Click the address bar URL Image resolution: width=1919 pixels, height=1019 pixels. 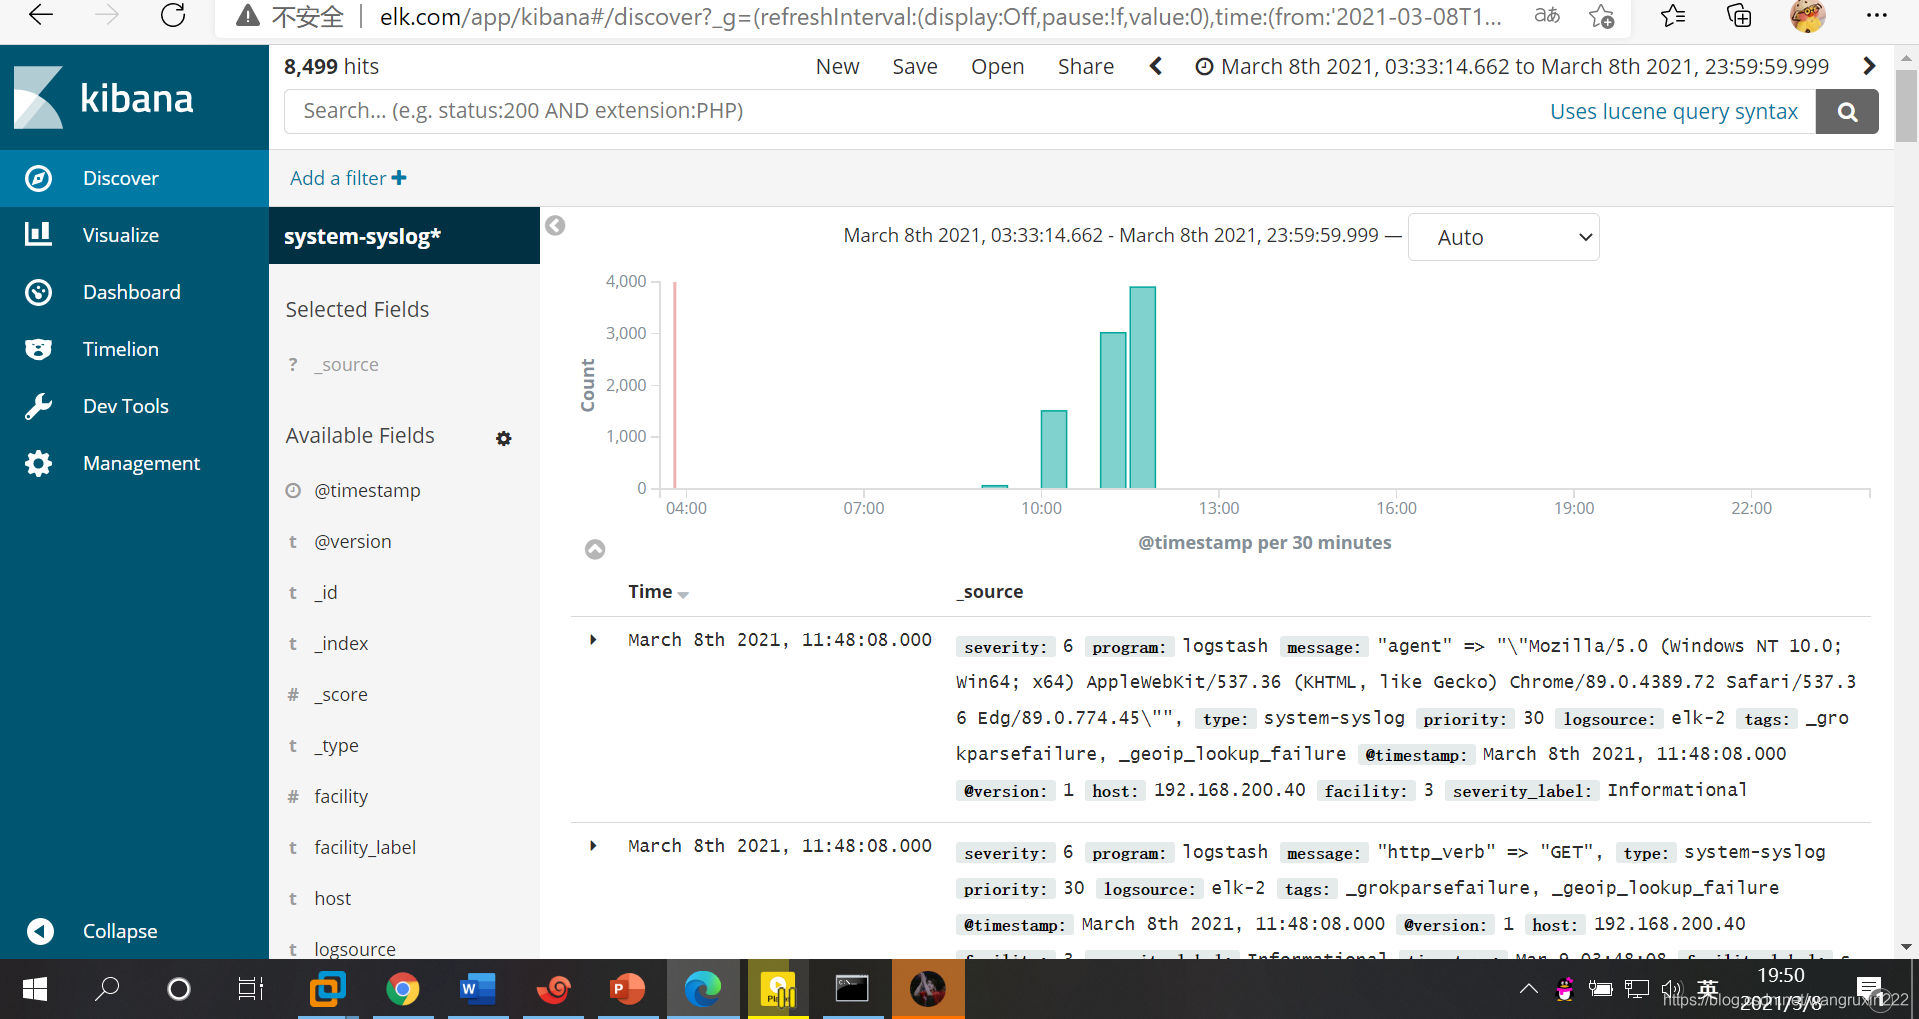[x=940, y=16]
